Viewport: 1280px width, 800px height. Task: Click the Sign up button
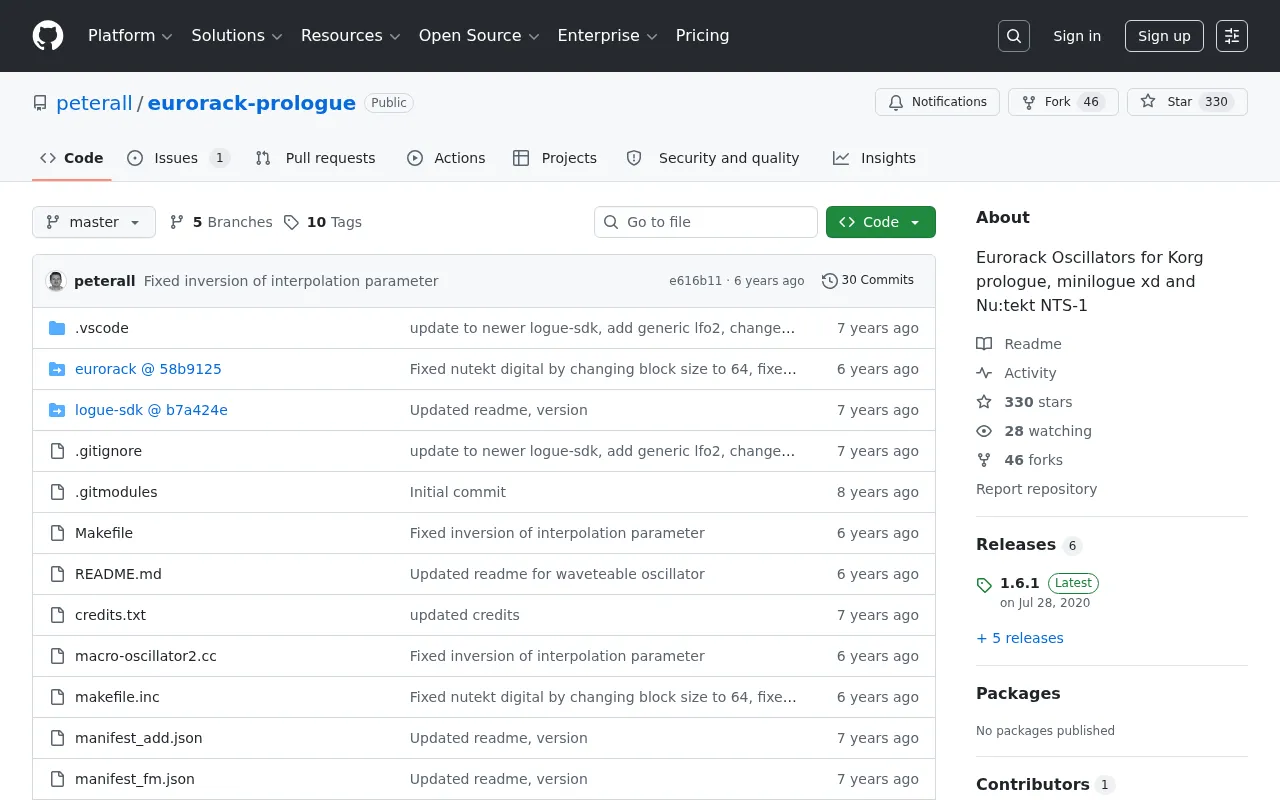(1164, 36)
